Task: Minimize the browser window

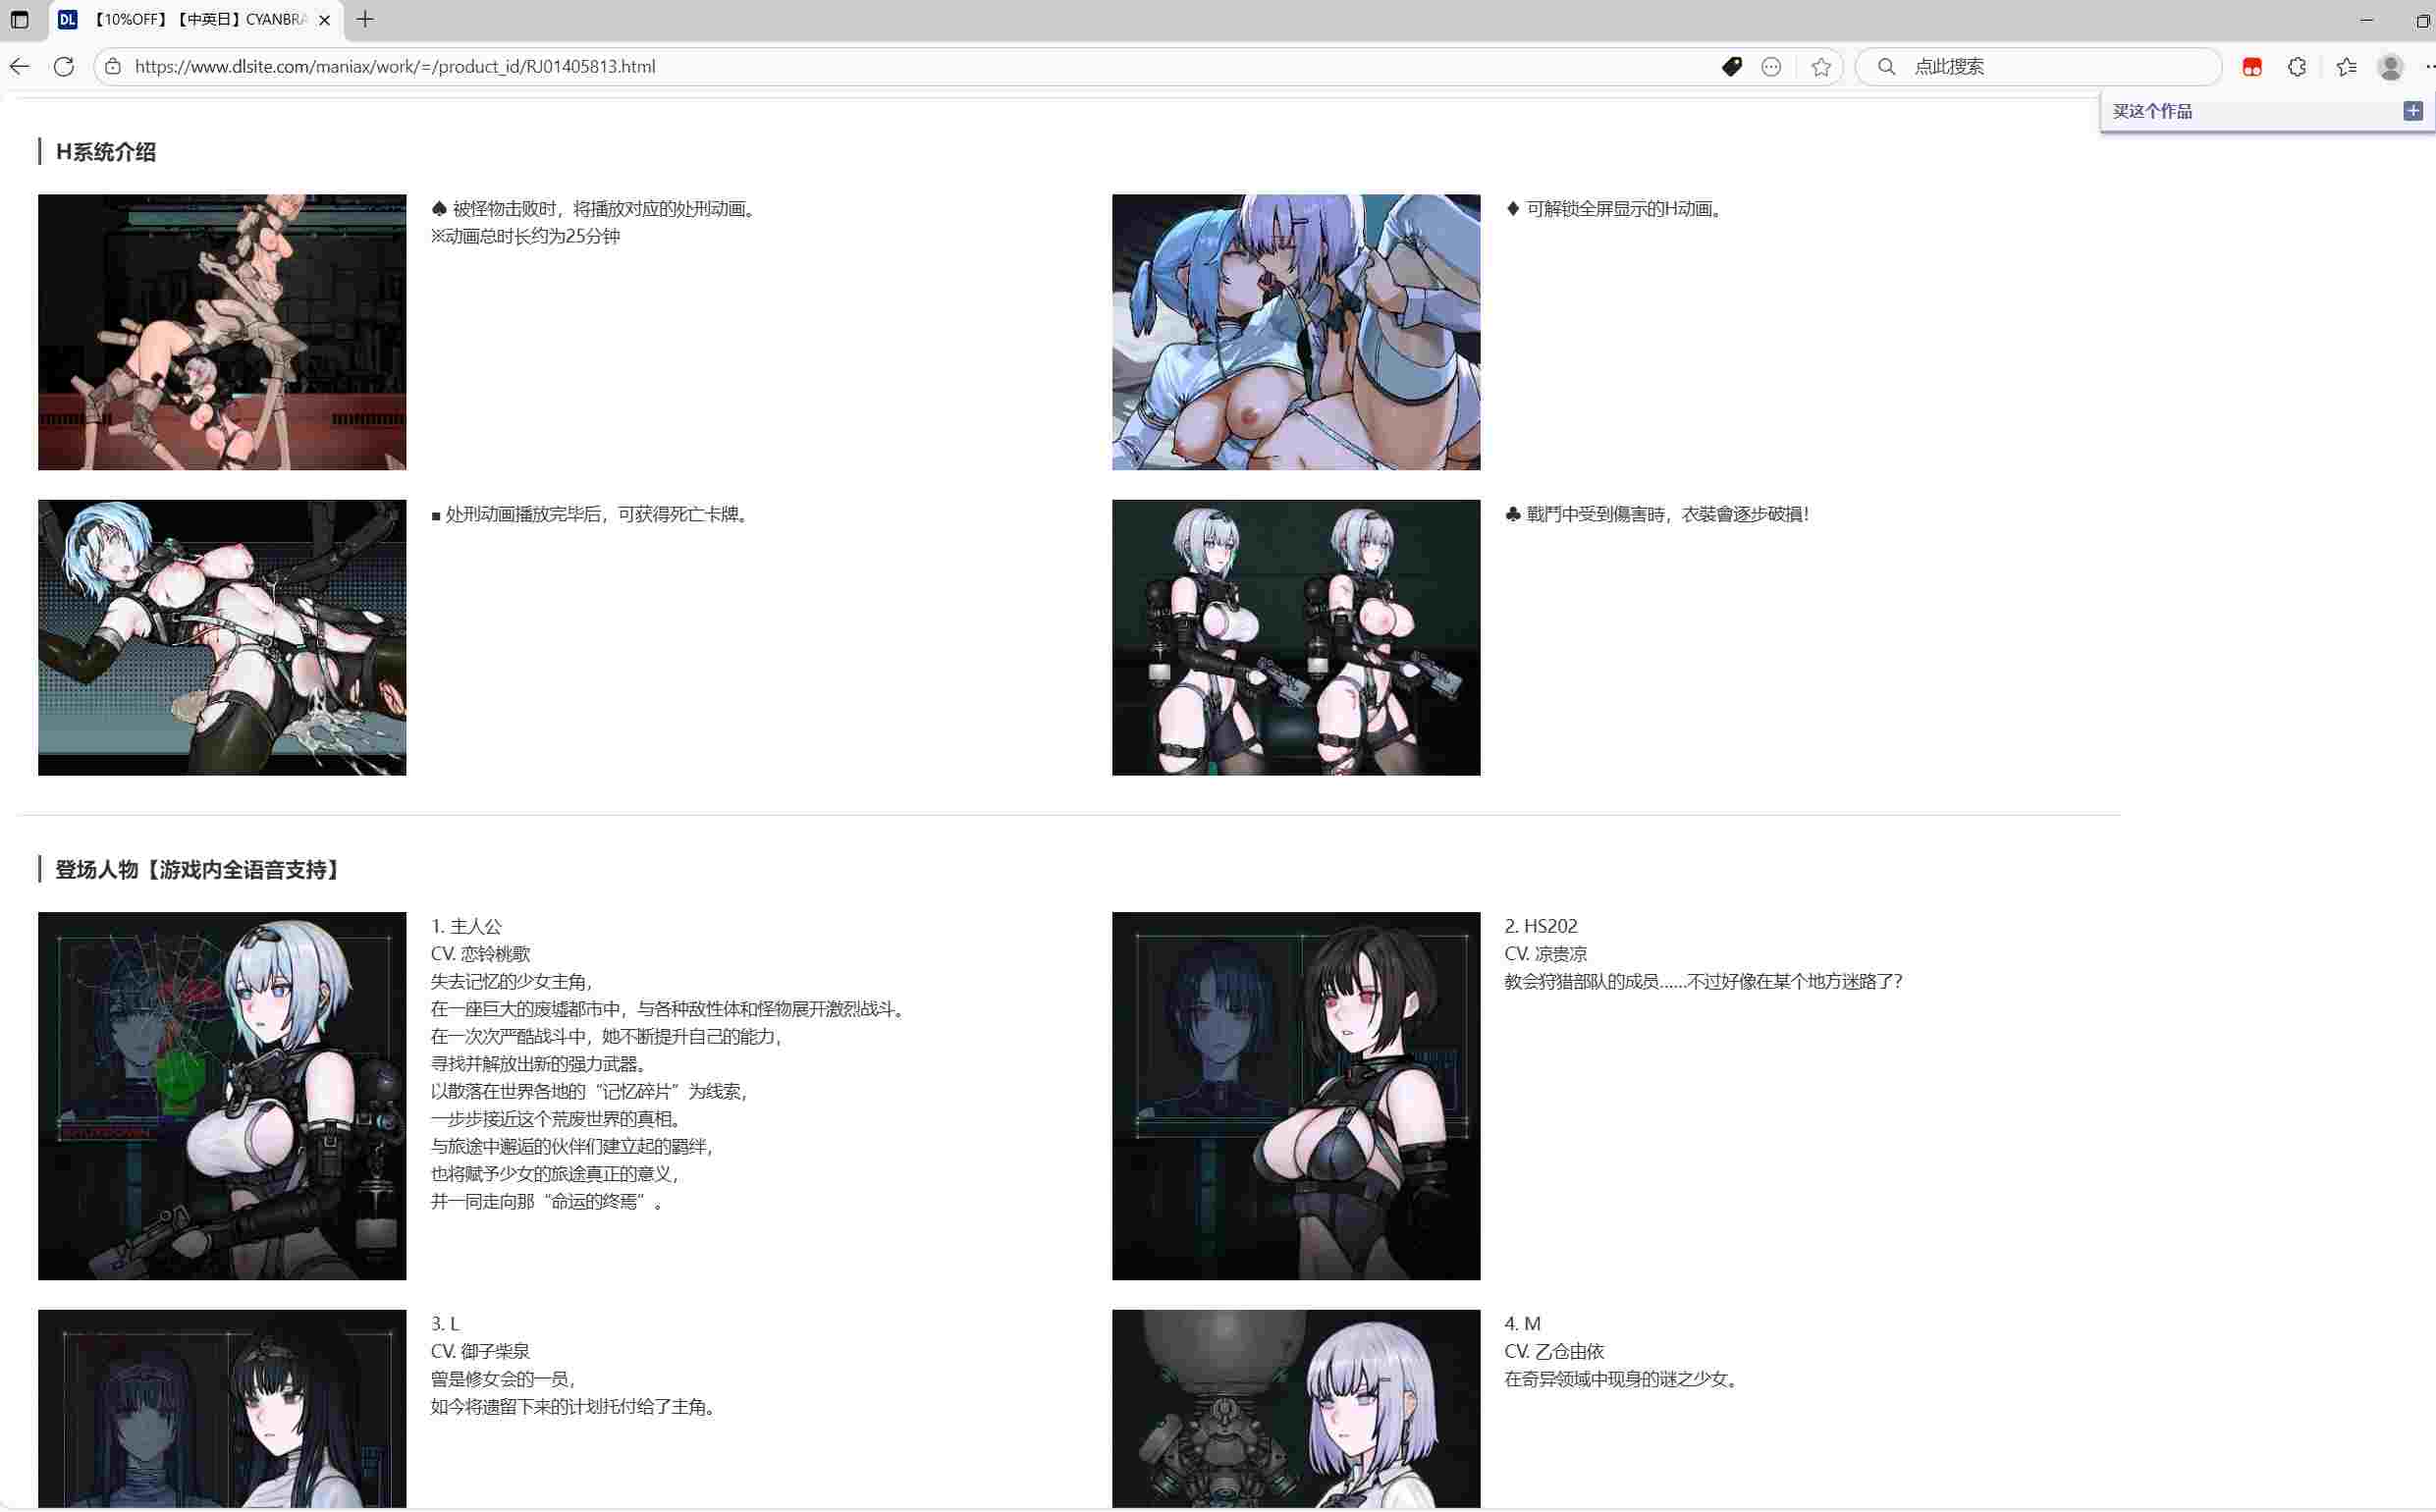Action: 2366,20
